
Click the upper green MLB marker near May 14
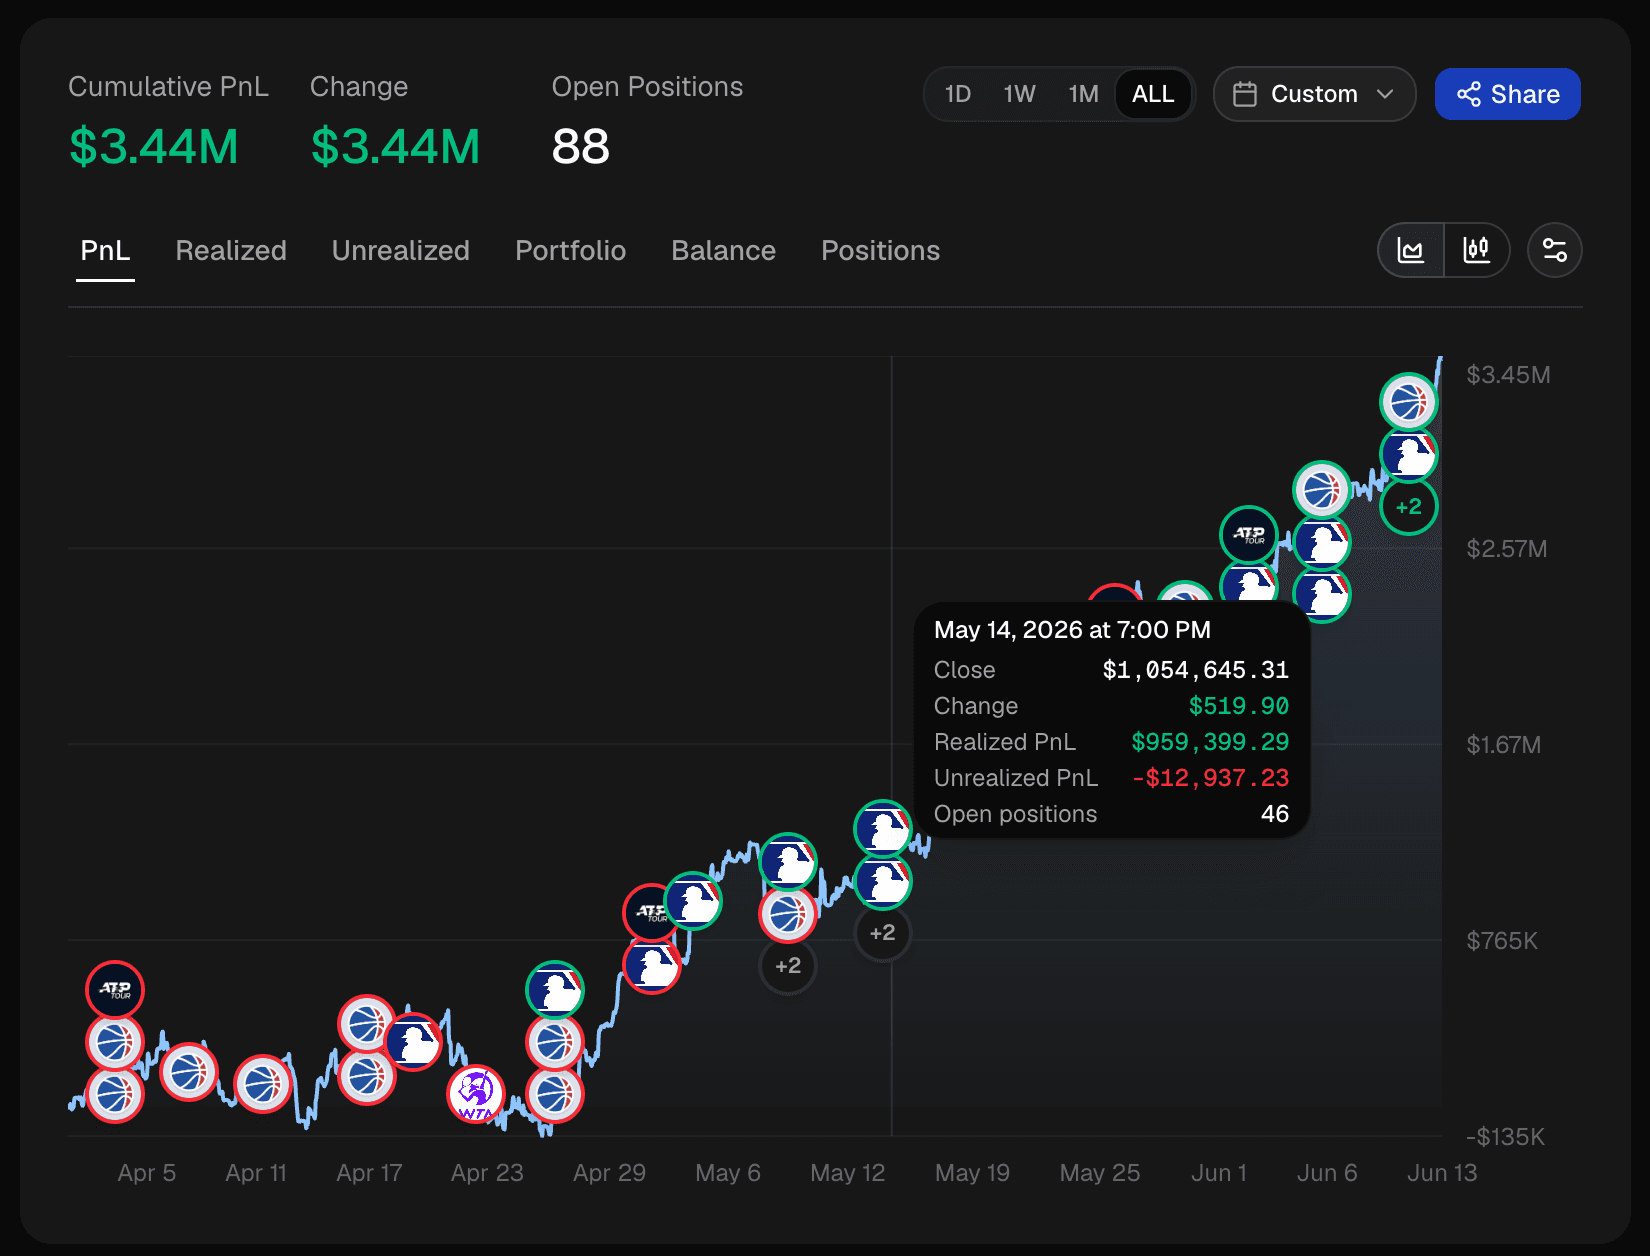[883, 829]
